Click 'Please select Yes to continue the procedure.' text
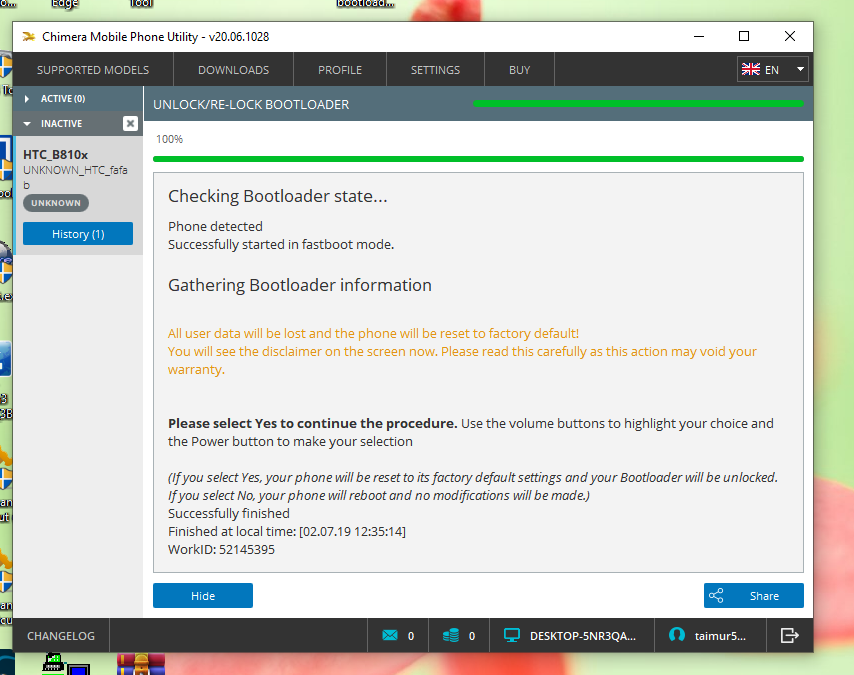The image size is (854, 675). click(313, 423)
